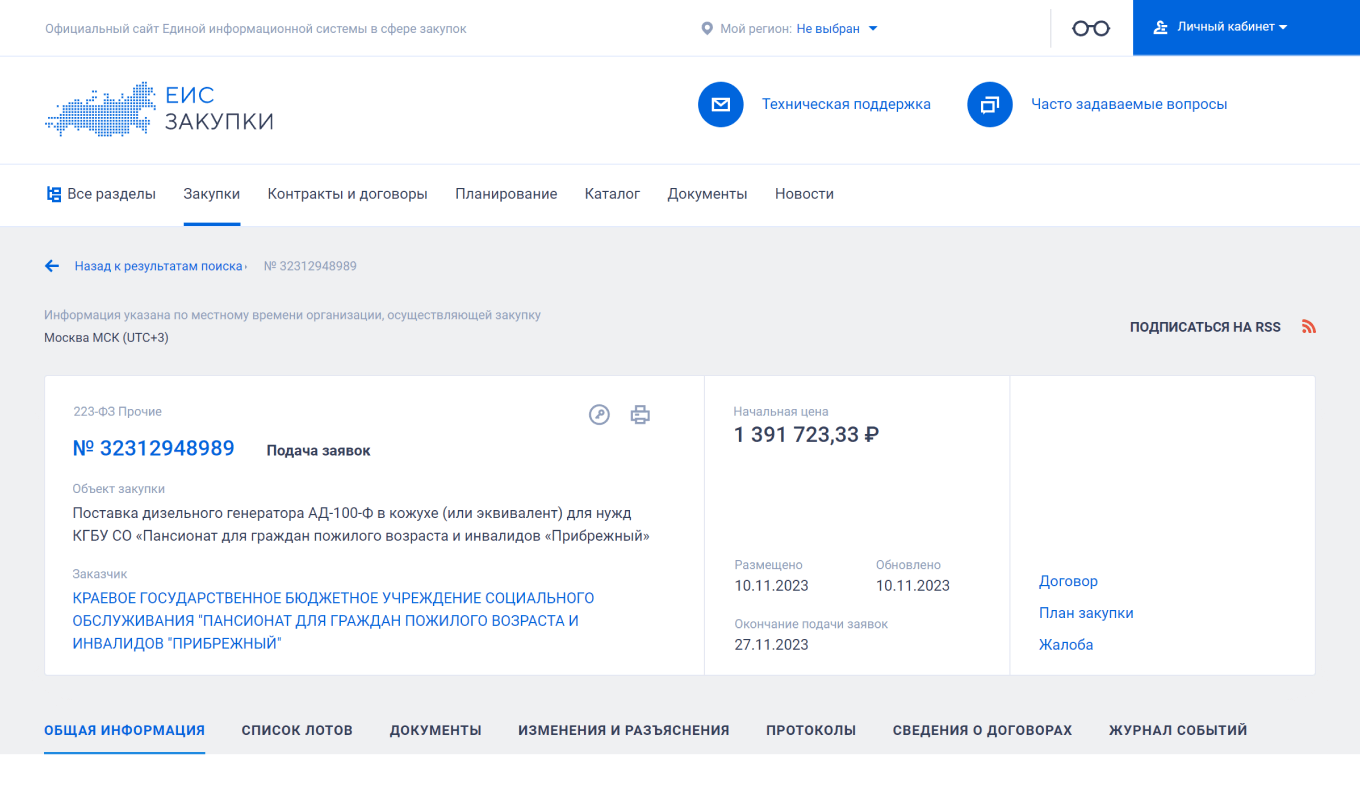Click the RSS feed icon
Viewport: 1360px width, 801px height.
[1309, 326]
